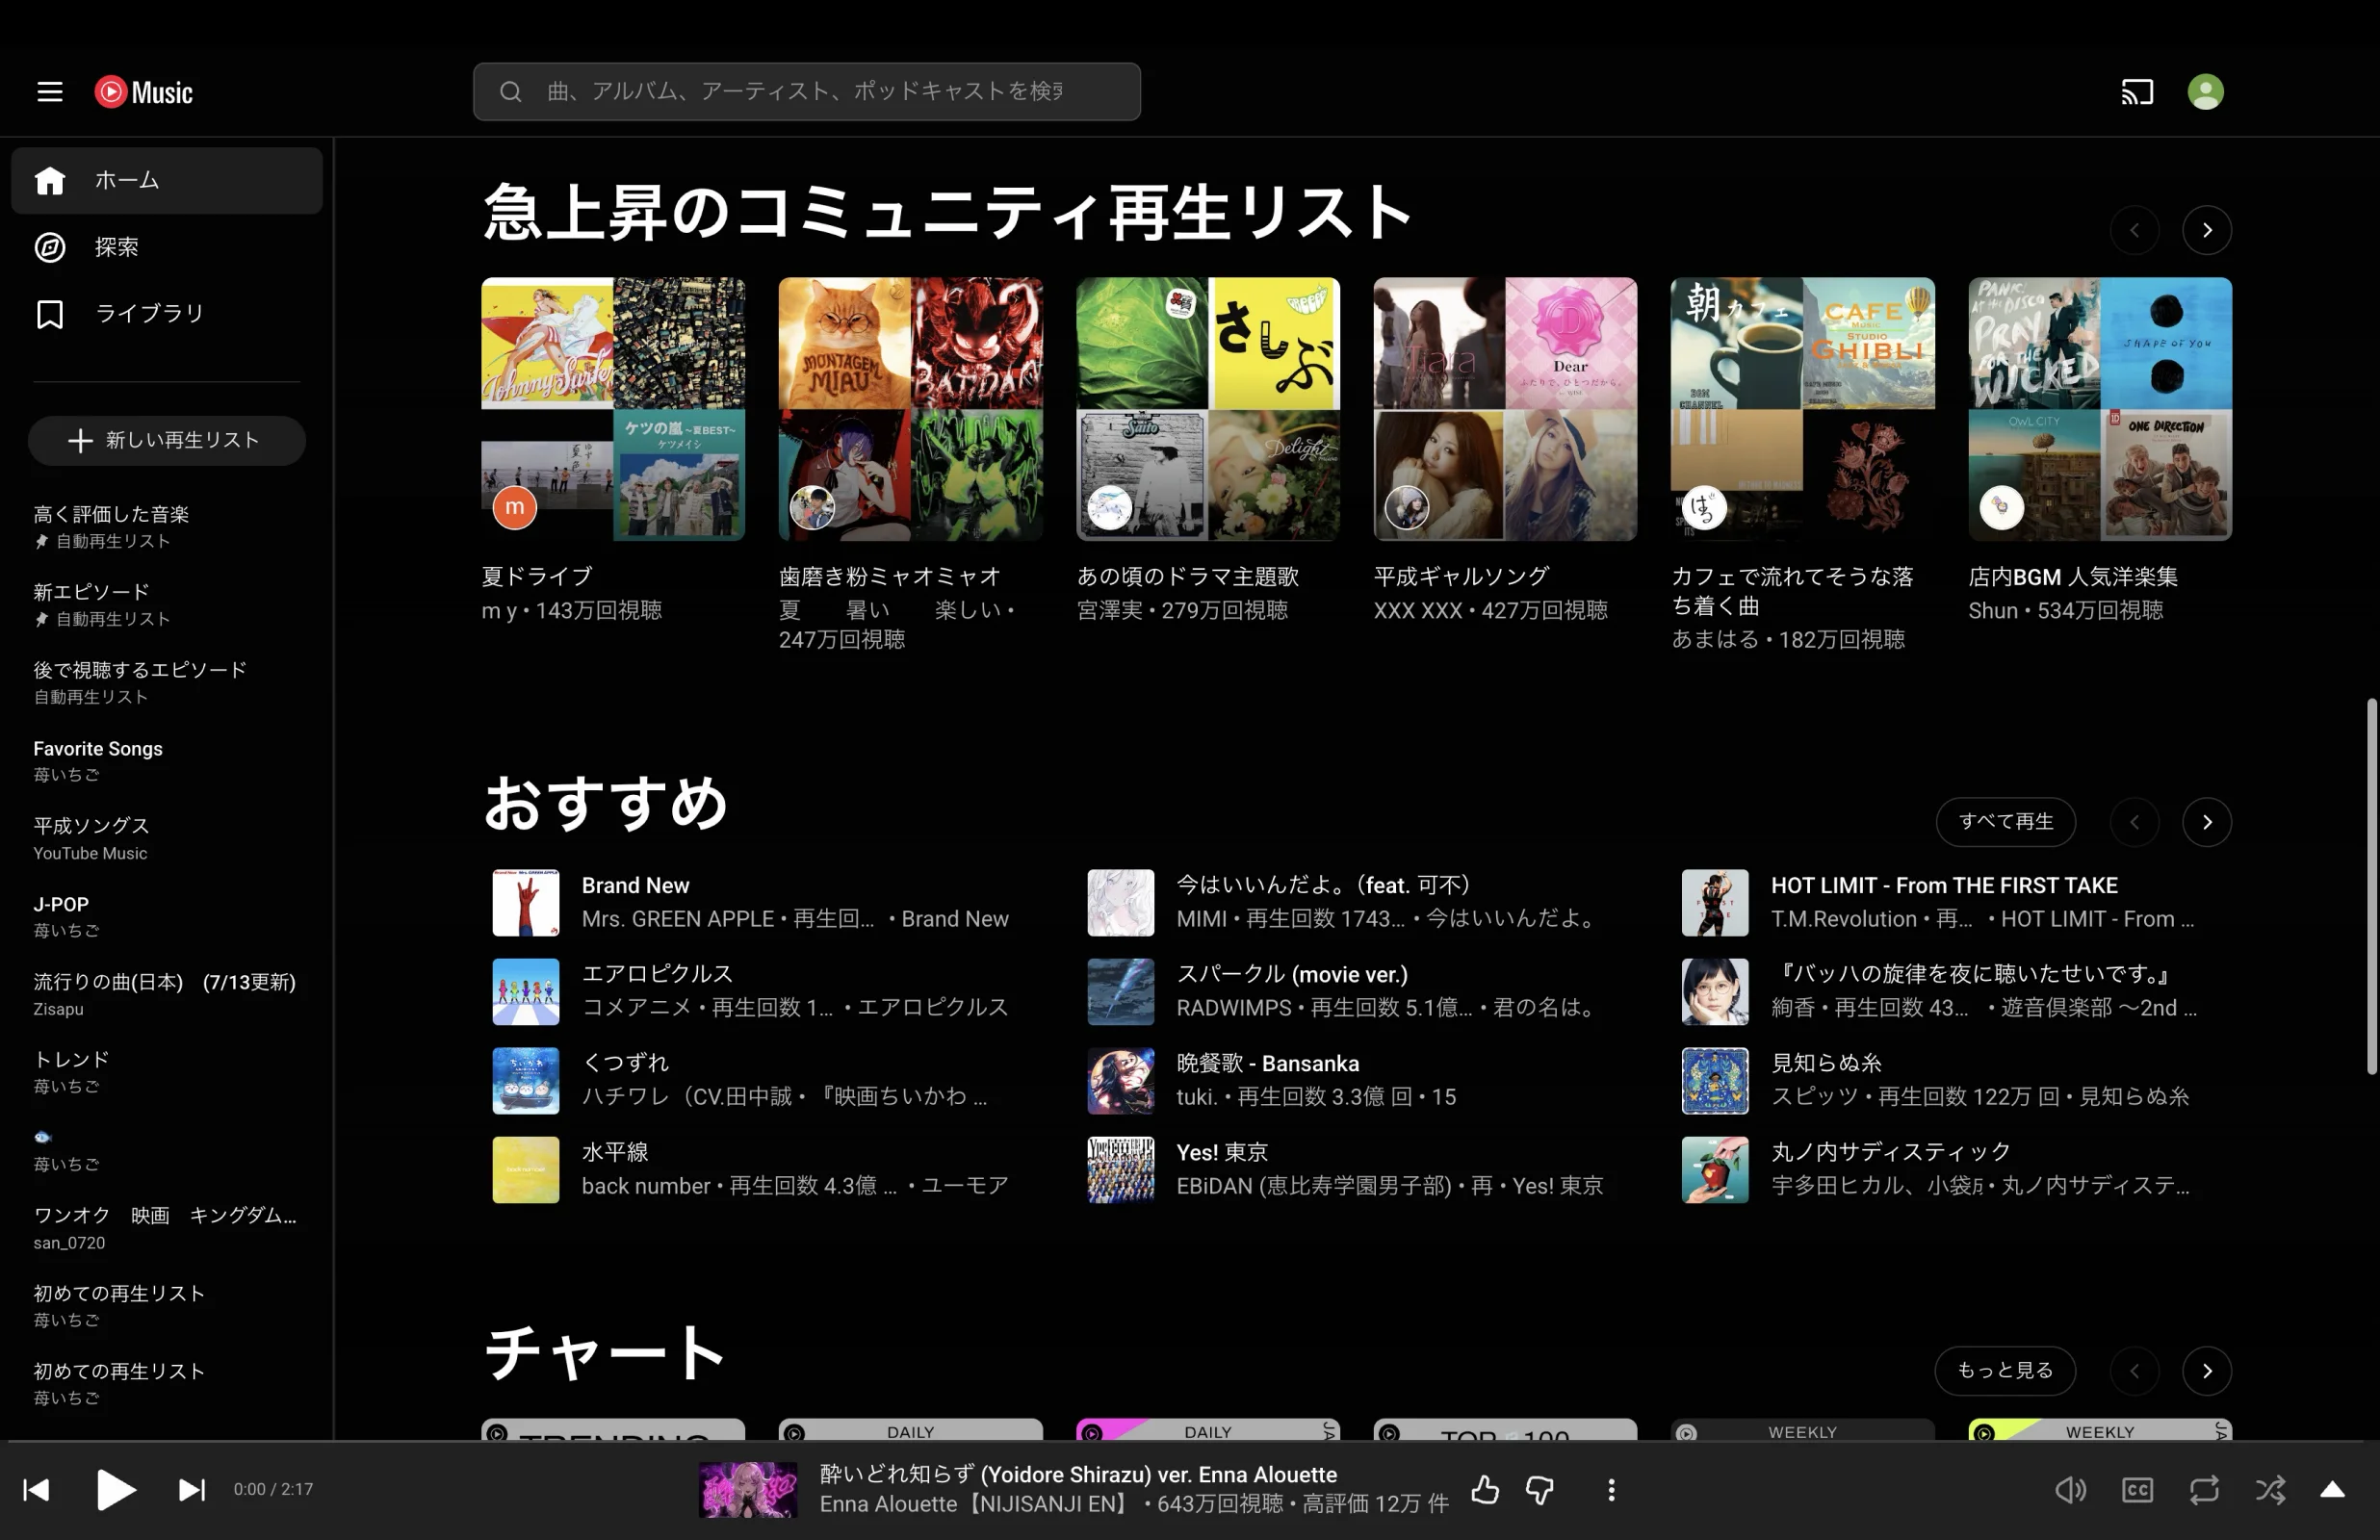This screenshot has width=2380, height=1540.
Task: Click the 晩餐歌 - Bansanka song title
Action: pyautogui.click(x=1267, y=1064)
